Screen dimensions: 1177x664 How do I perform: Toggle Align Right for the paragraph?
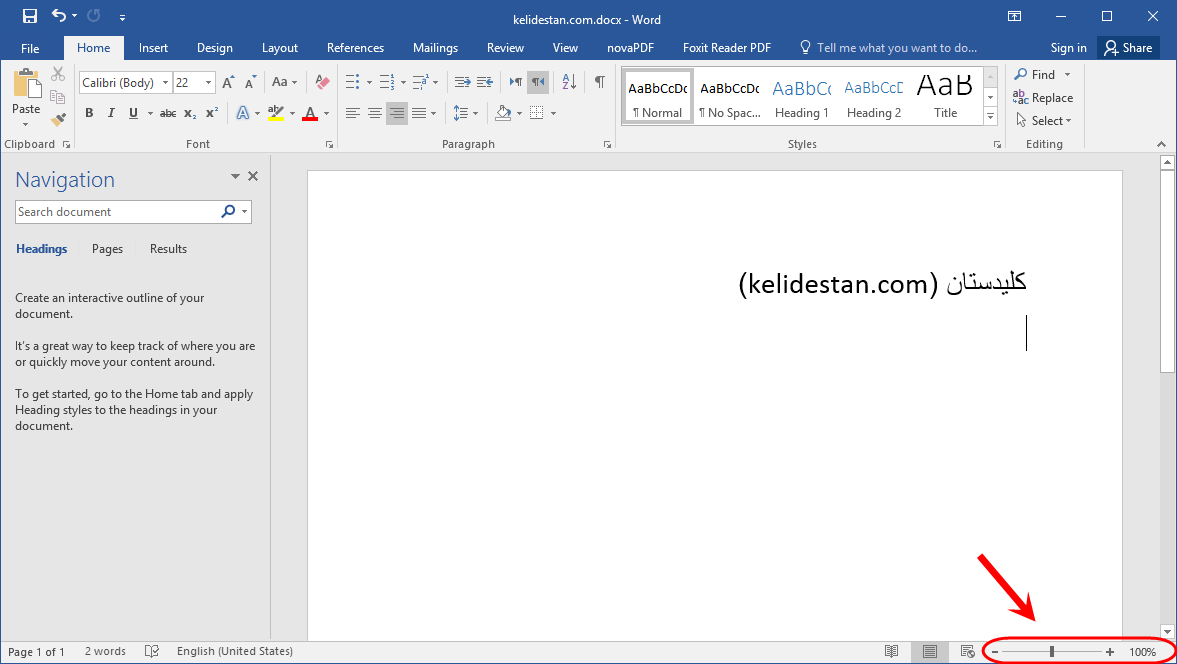397,113
